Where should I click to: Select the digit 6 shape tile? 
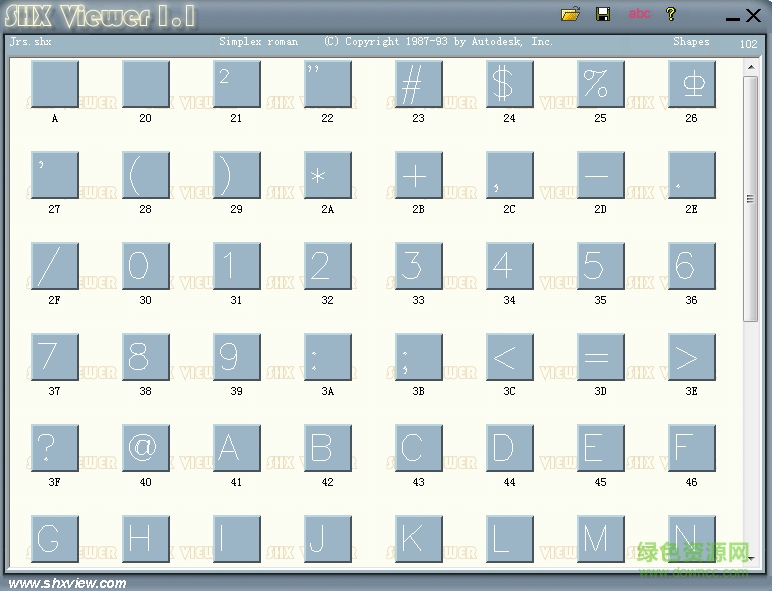(x=692, y=266)
